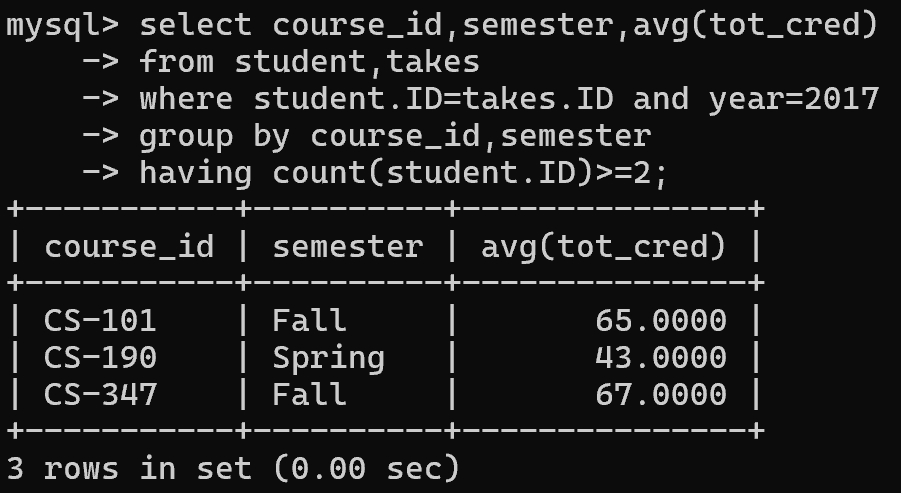Click the mysql> prompt text

62,26
